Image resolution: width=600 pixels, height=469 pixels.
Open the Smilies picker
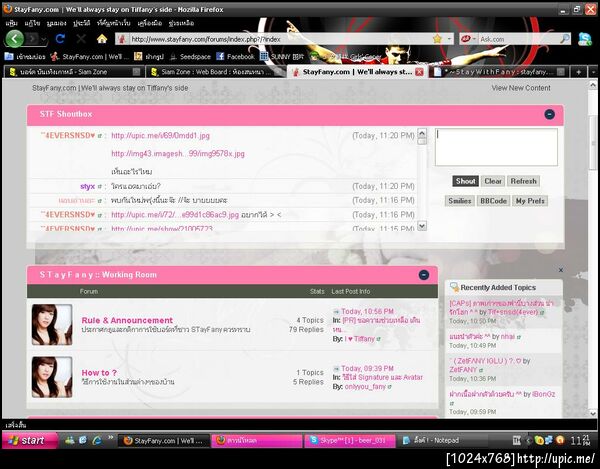[x=460, y=201]
